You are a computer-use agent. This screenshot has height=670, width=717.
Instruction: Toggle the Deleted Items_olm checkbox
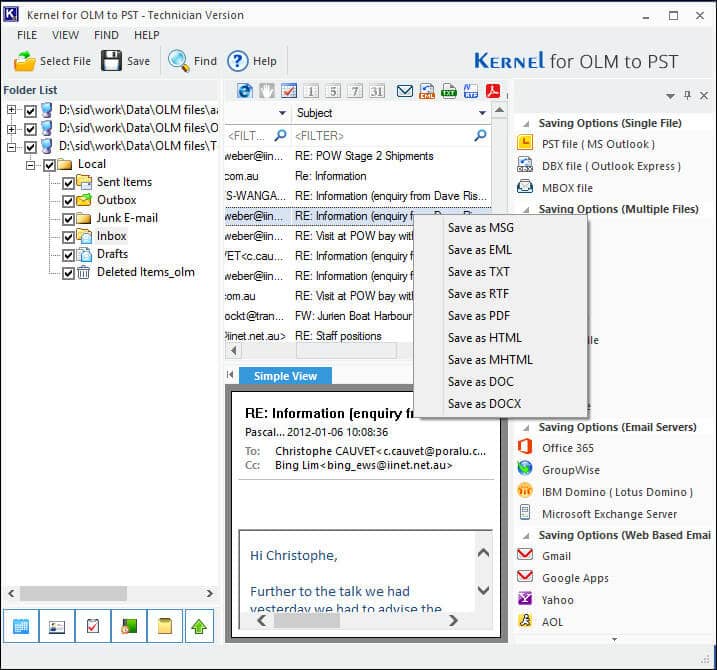(x=68, y=273)
